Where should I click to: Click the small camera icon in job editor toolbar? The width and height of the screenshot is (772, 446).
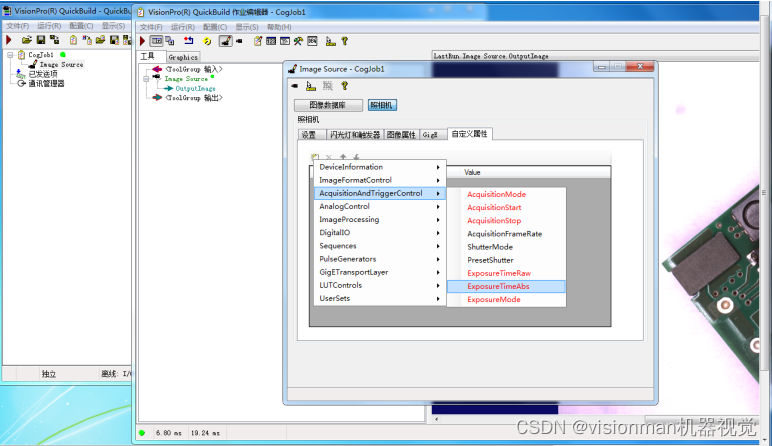coord(239,41)
